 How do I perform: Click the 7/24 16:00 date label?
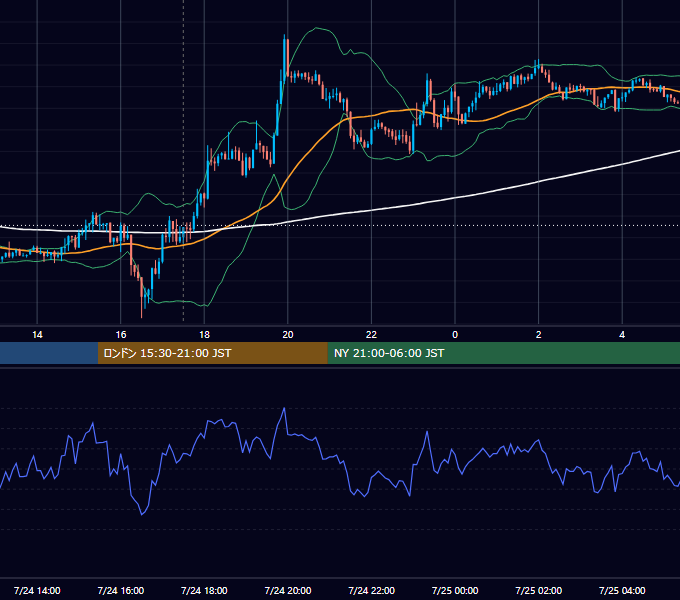click(x=121, y=590)
